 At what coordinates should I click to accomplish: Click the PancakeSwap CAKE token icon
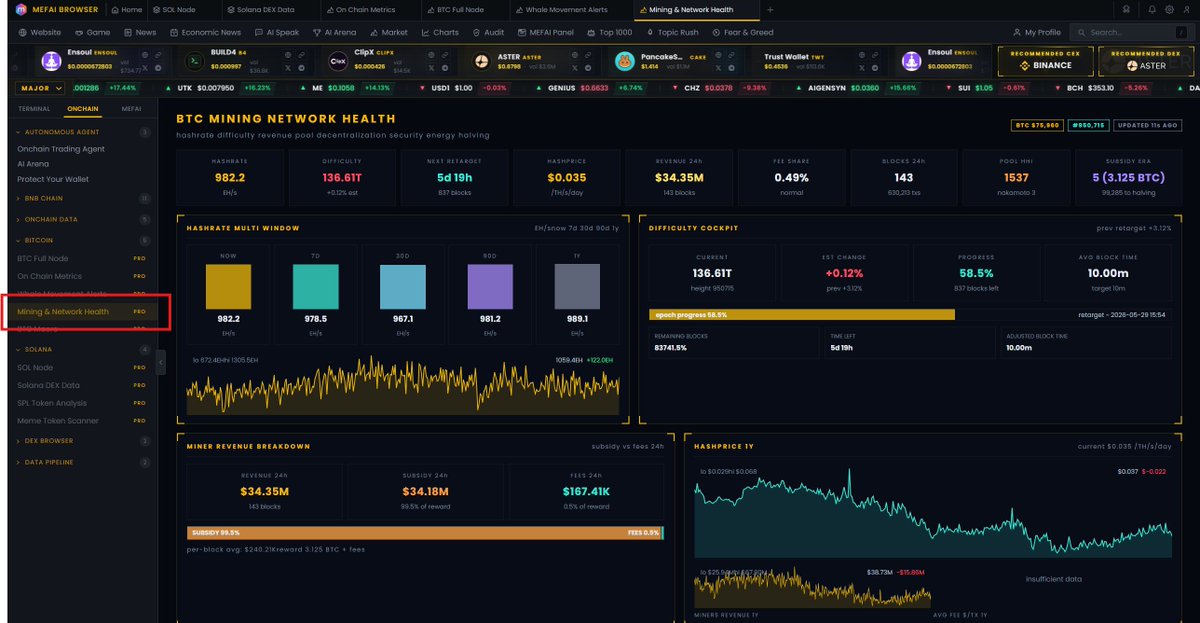click(624, 60)
